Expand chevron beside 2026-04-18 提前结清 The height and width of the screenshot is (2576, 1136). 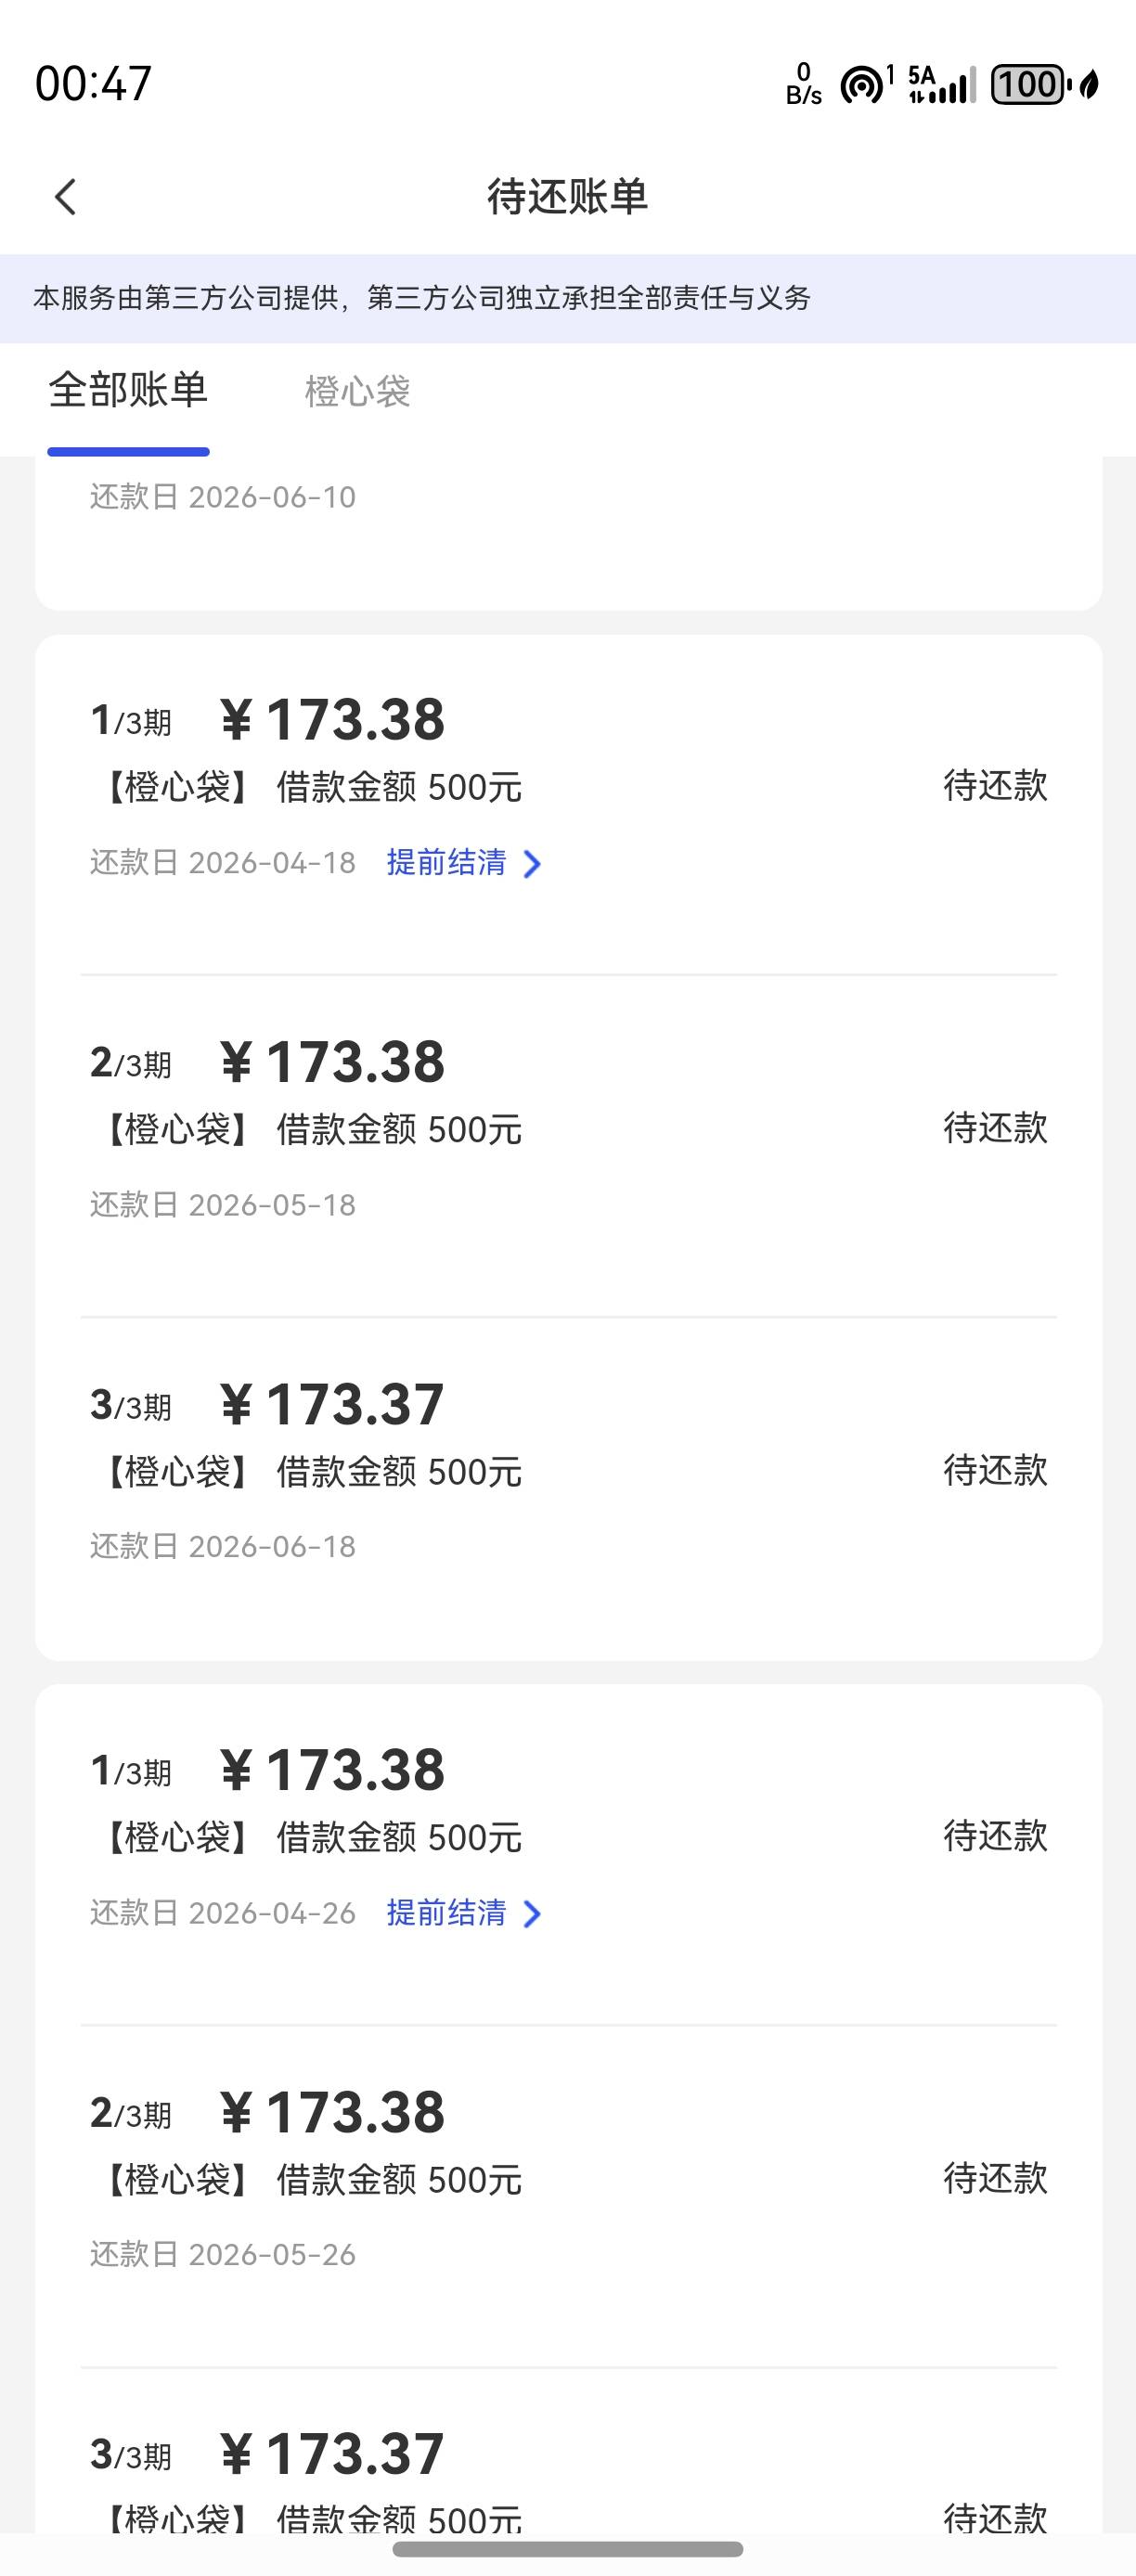tap(533, 864)
